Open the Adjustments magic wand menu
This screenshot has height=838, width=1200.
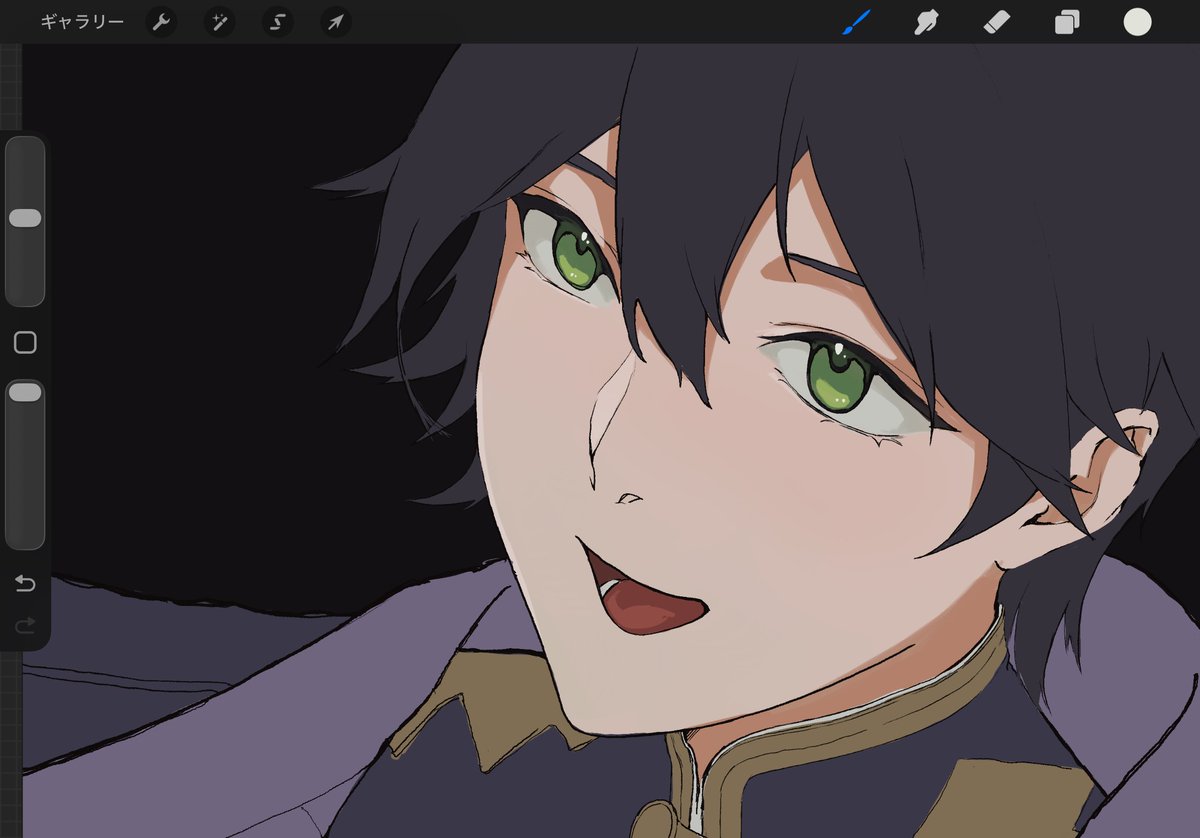coord(219,22)
